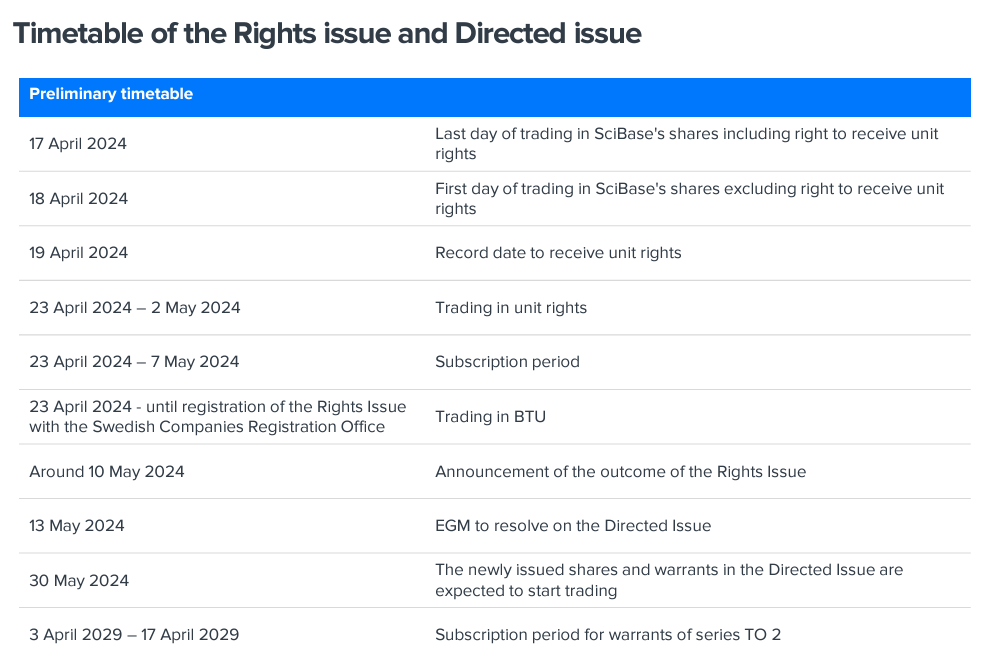Viewport: 993px width, 663px height.
Task: Click "EGM to resolve on the Directed Issue"
Action: (x=573, y=526)
